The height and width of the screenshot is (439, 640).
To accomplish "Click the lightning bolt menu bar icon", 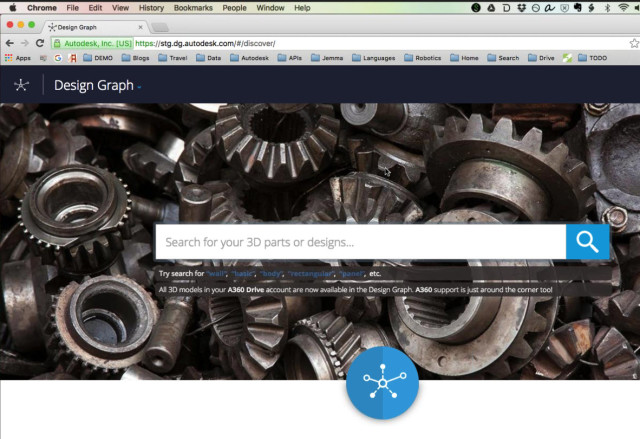I will (x=591, y=7).
